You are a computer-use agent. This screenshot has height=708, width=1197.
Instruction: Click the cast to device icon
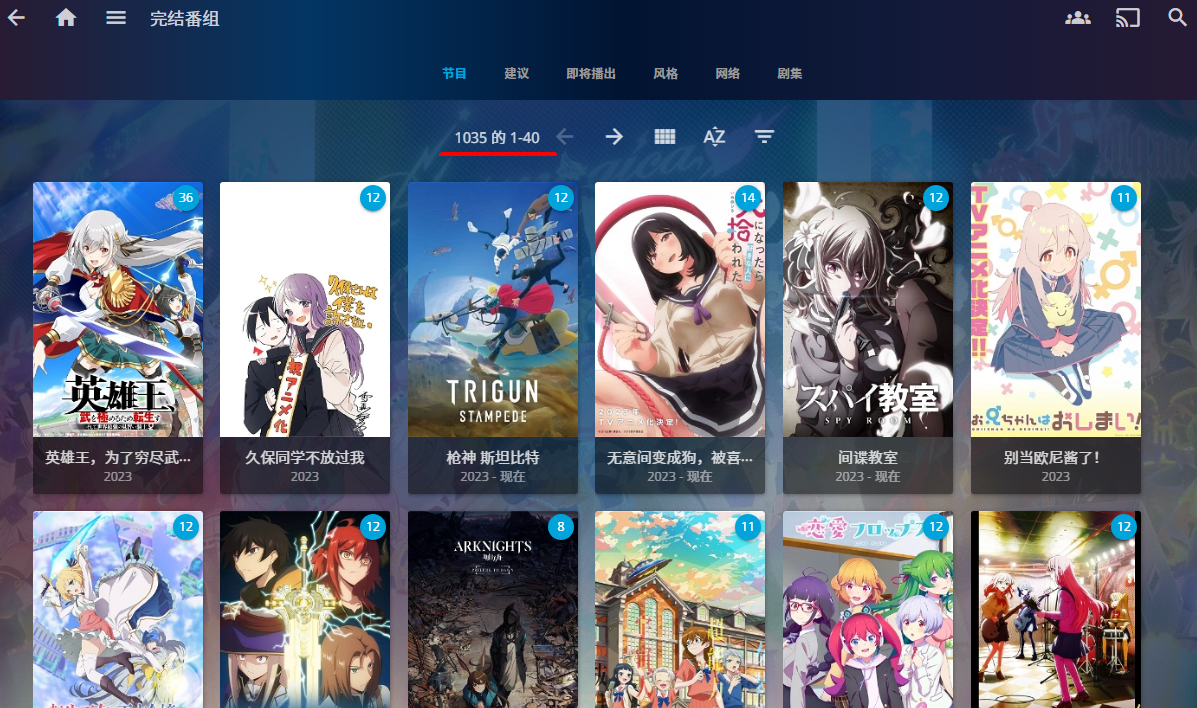(x=1128, y=18)
